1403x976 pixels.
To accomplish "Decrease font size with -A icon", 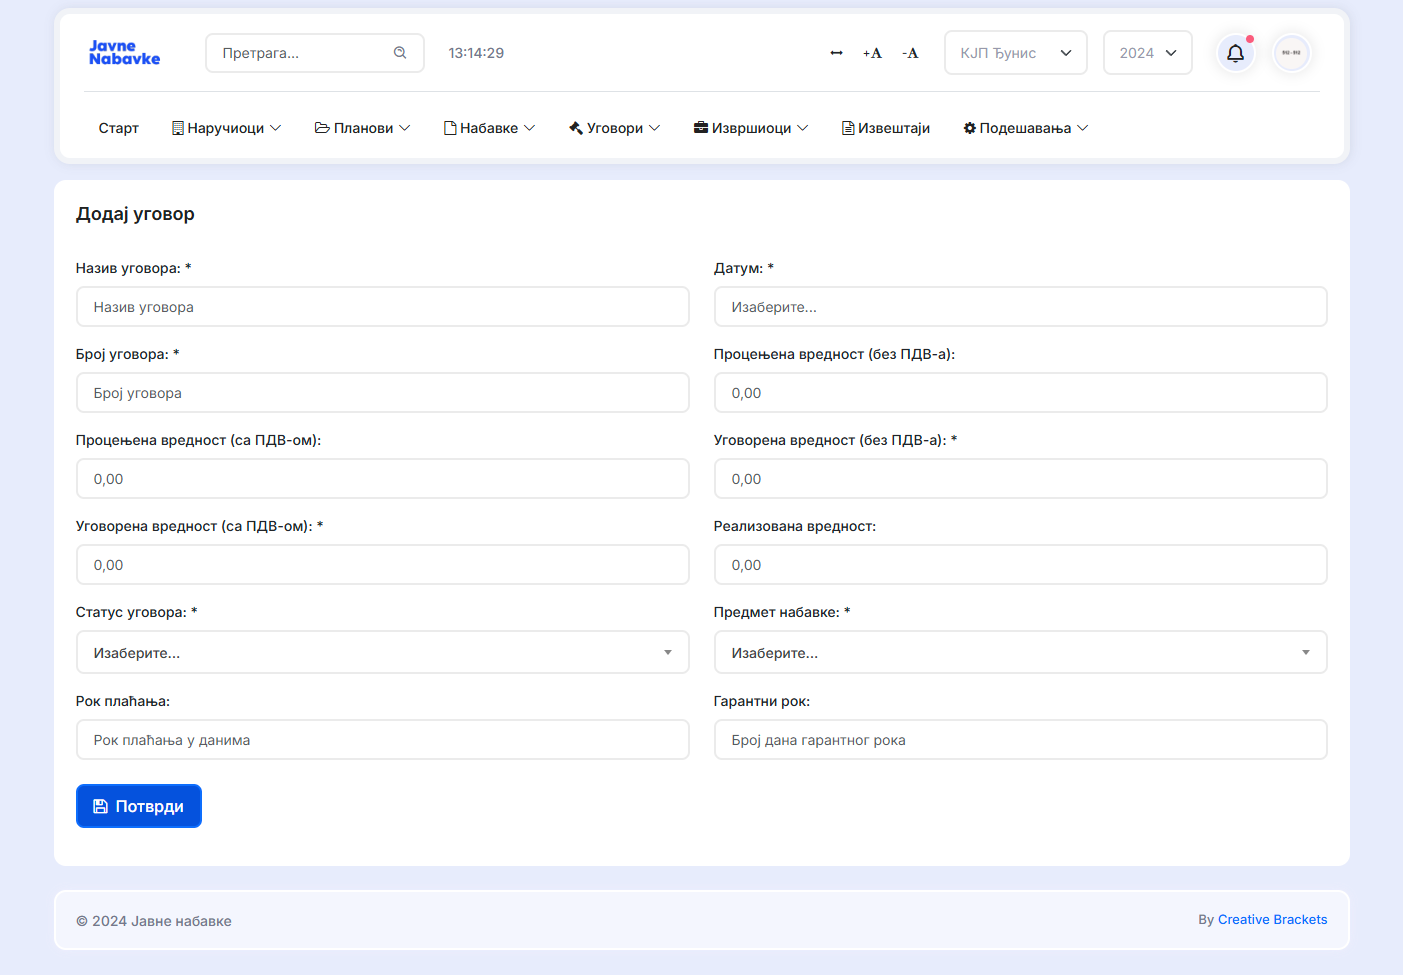I will (x=910, y=53).
